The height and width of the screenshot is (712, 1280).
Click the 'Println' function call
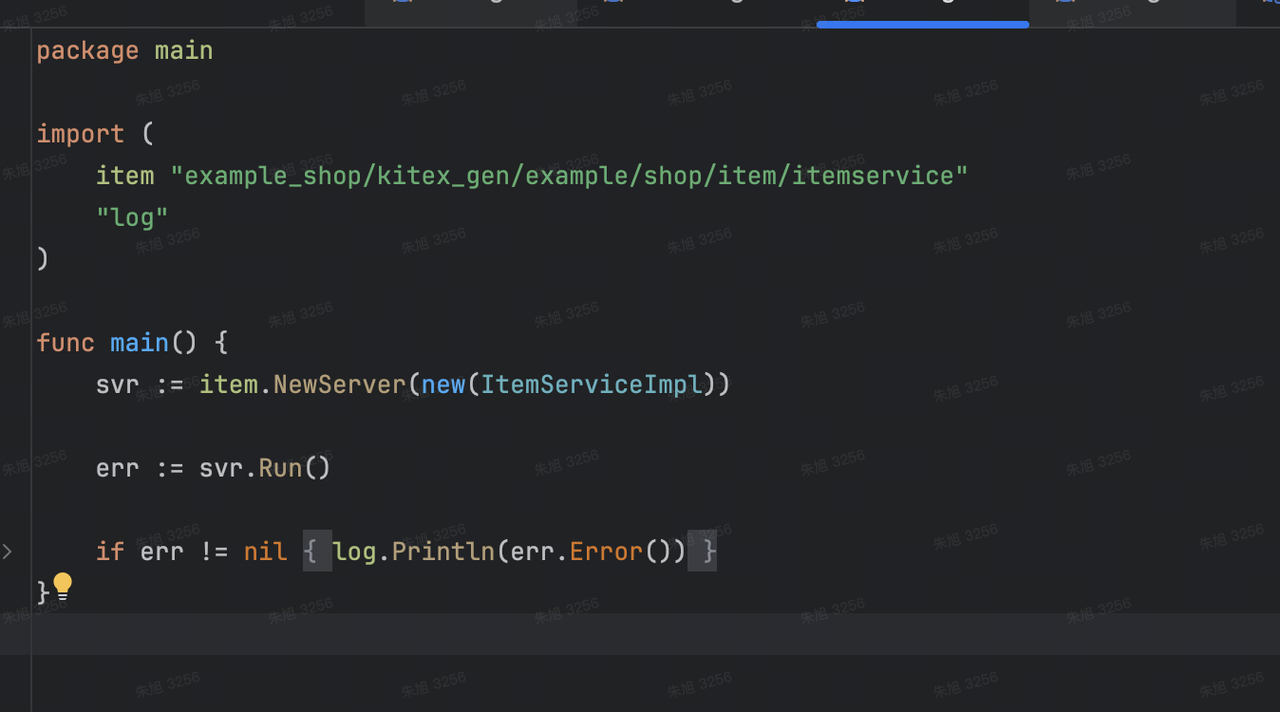(444, 551)
